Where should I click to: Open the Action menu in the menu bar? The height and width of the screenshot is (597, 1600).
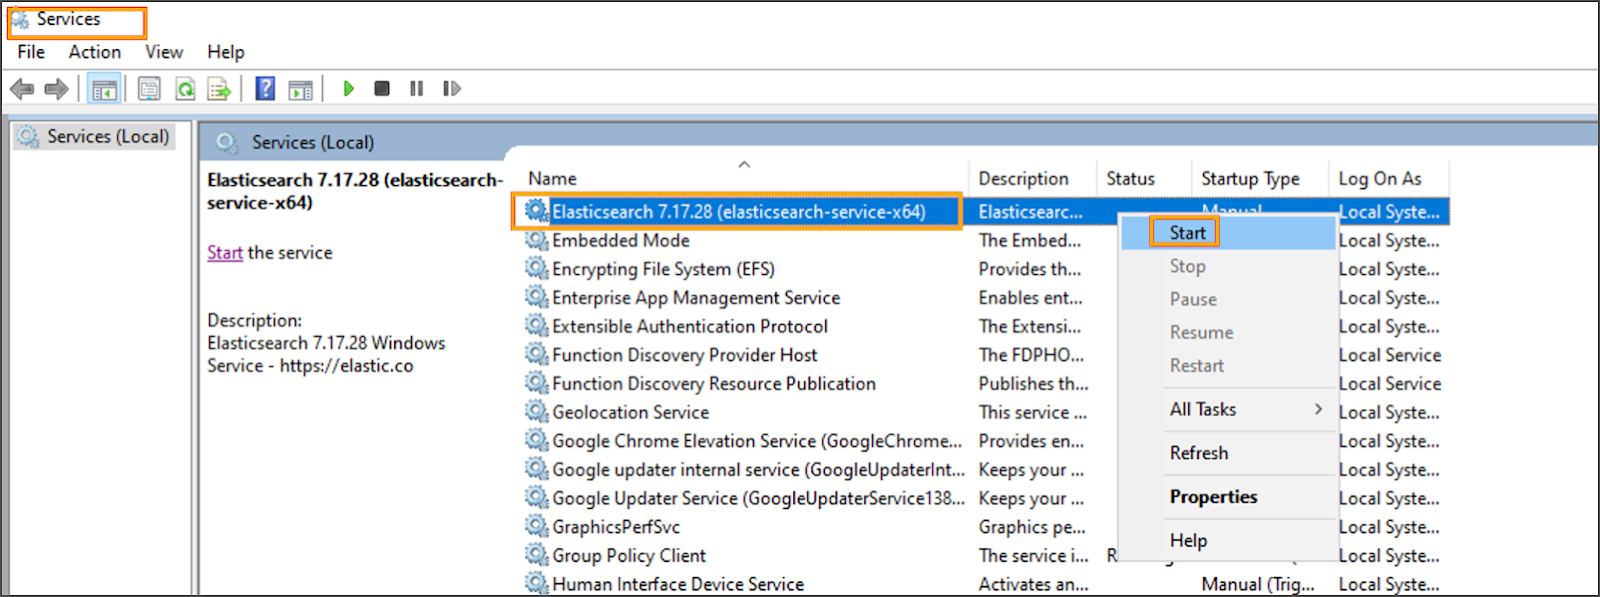pos(94,52)
